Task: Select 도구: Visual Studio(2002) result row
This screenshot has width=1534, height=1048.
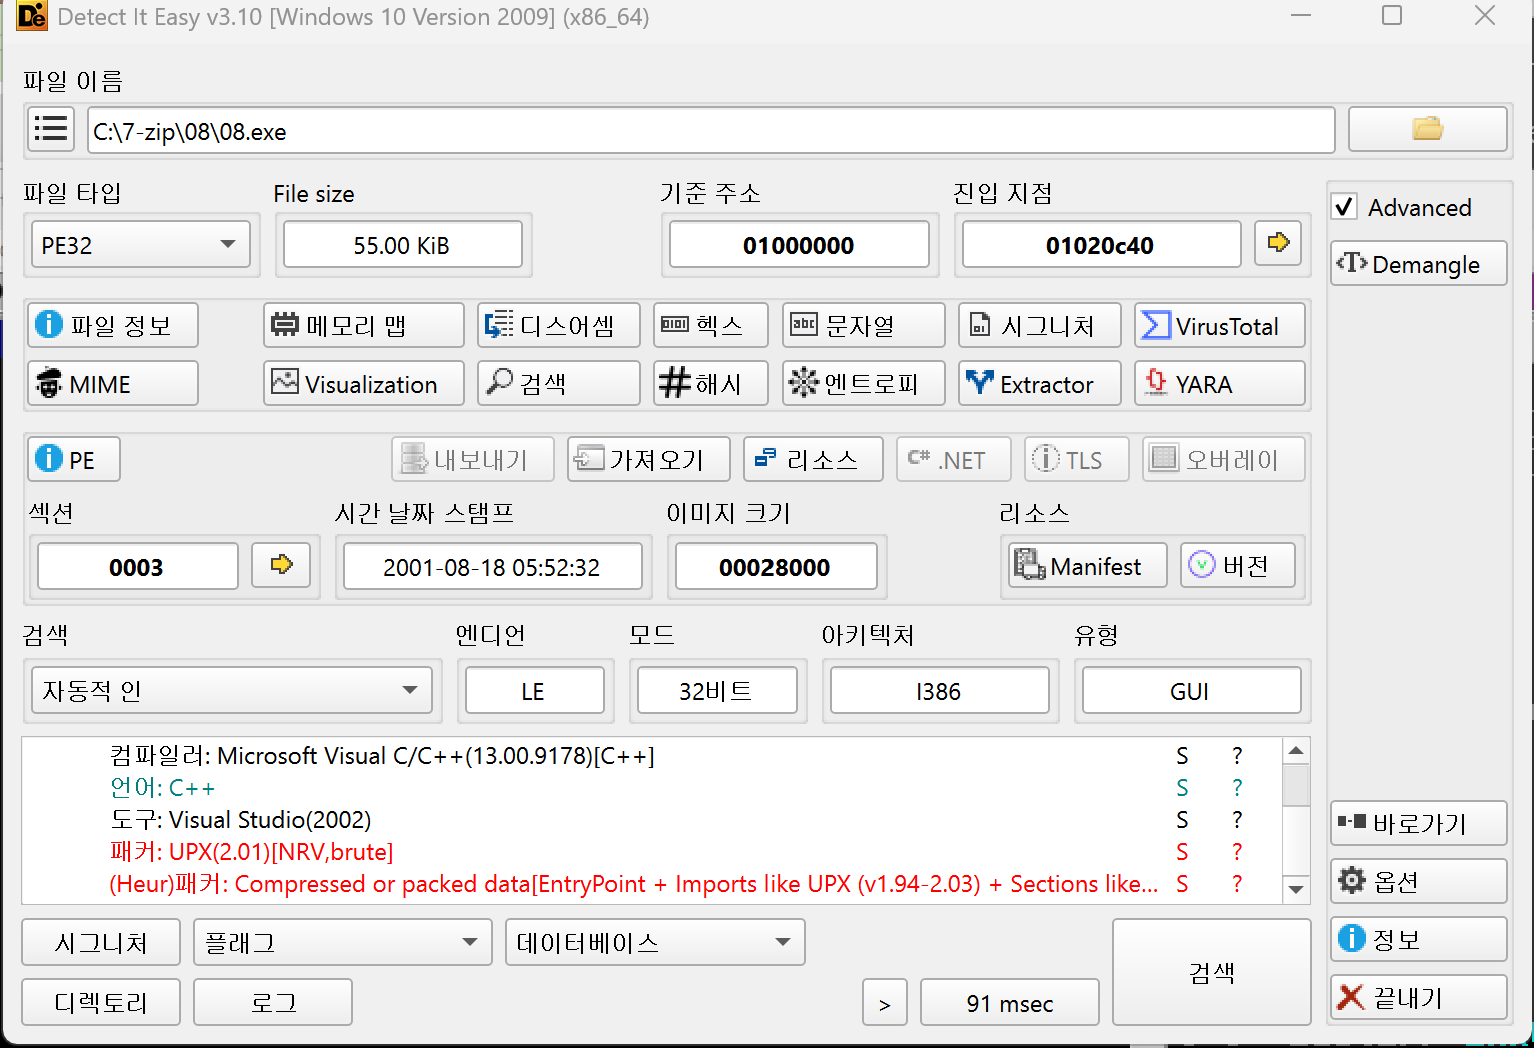Action: coord(650,820)
